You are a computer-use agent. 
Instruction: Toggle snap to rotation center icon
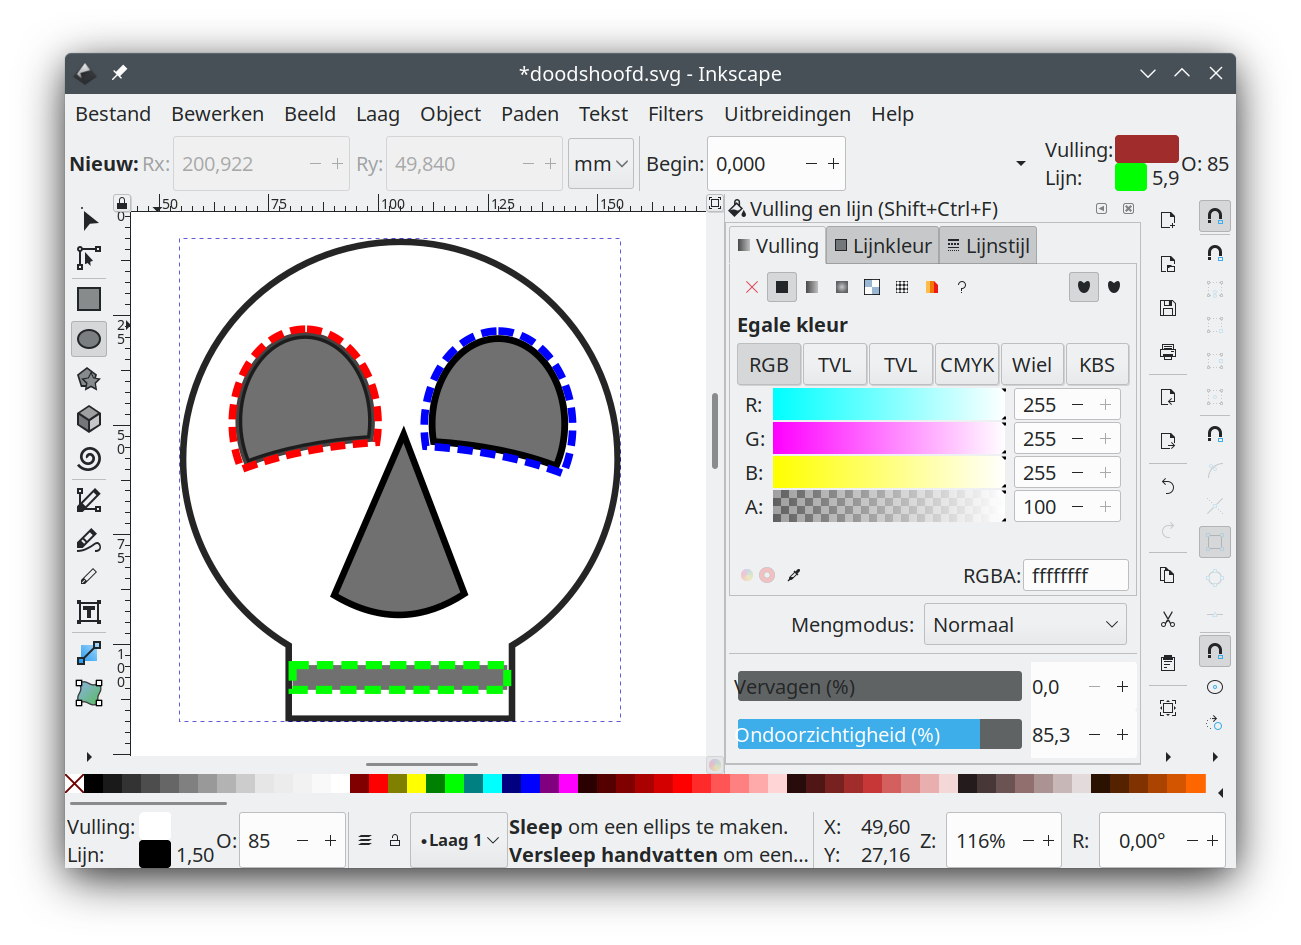click(x=1215, y=723)
